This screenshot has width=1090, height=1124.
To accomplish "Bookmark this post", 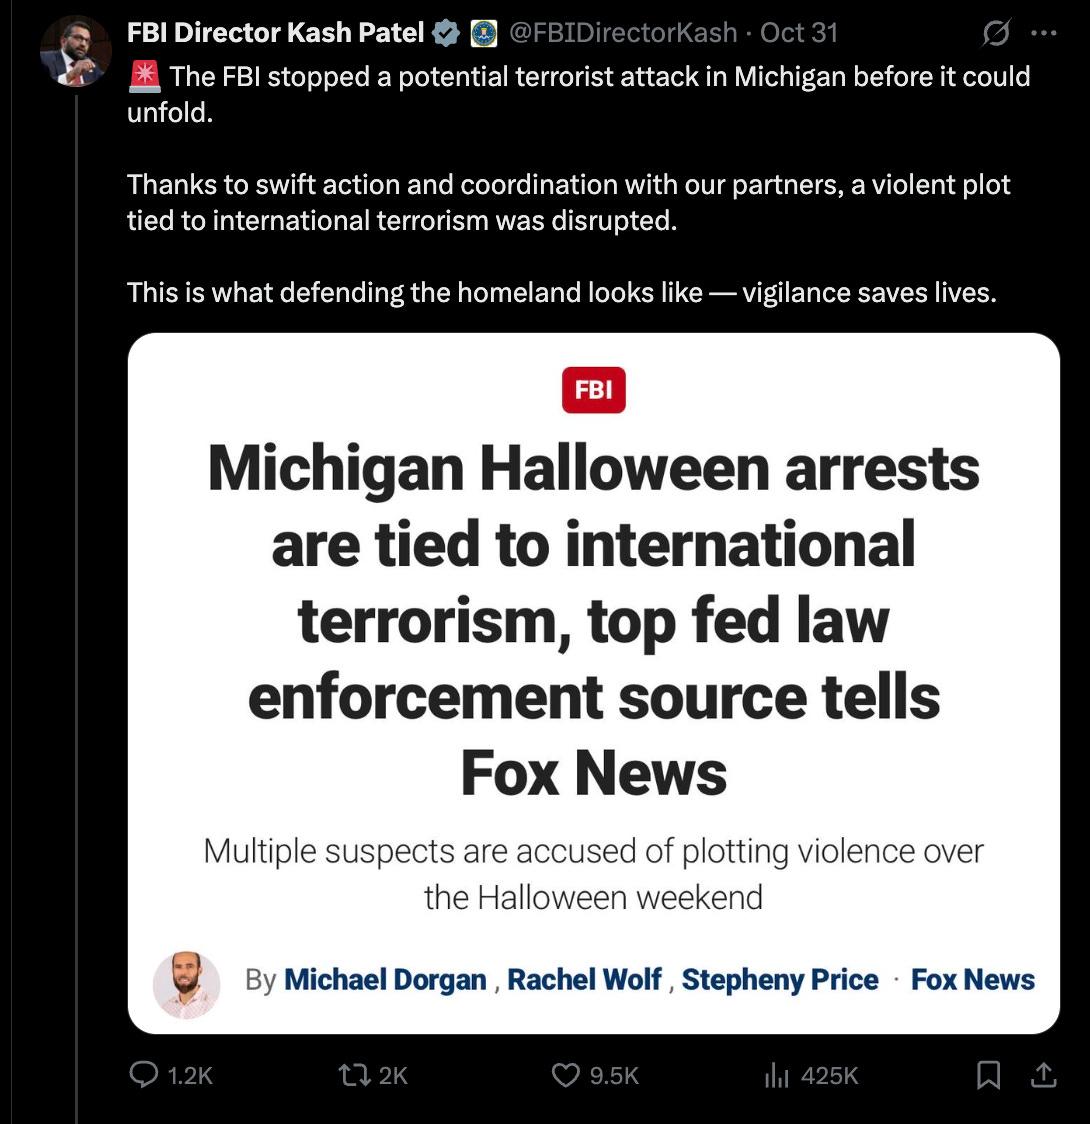I will click(988, 1075).
